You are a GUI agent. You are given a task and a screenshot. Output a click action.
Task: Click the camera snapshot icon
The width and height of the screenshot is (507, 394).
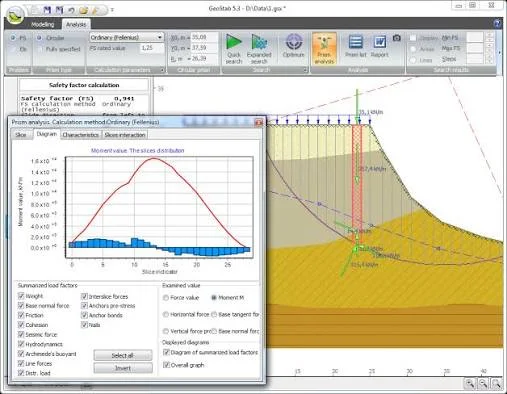click(397, 38)
